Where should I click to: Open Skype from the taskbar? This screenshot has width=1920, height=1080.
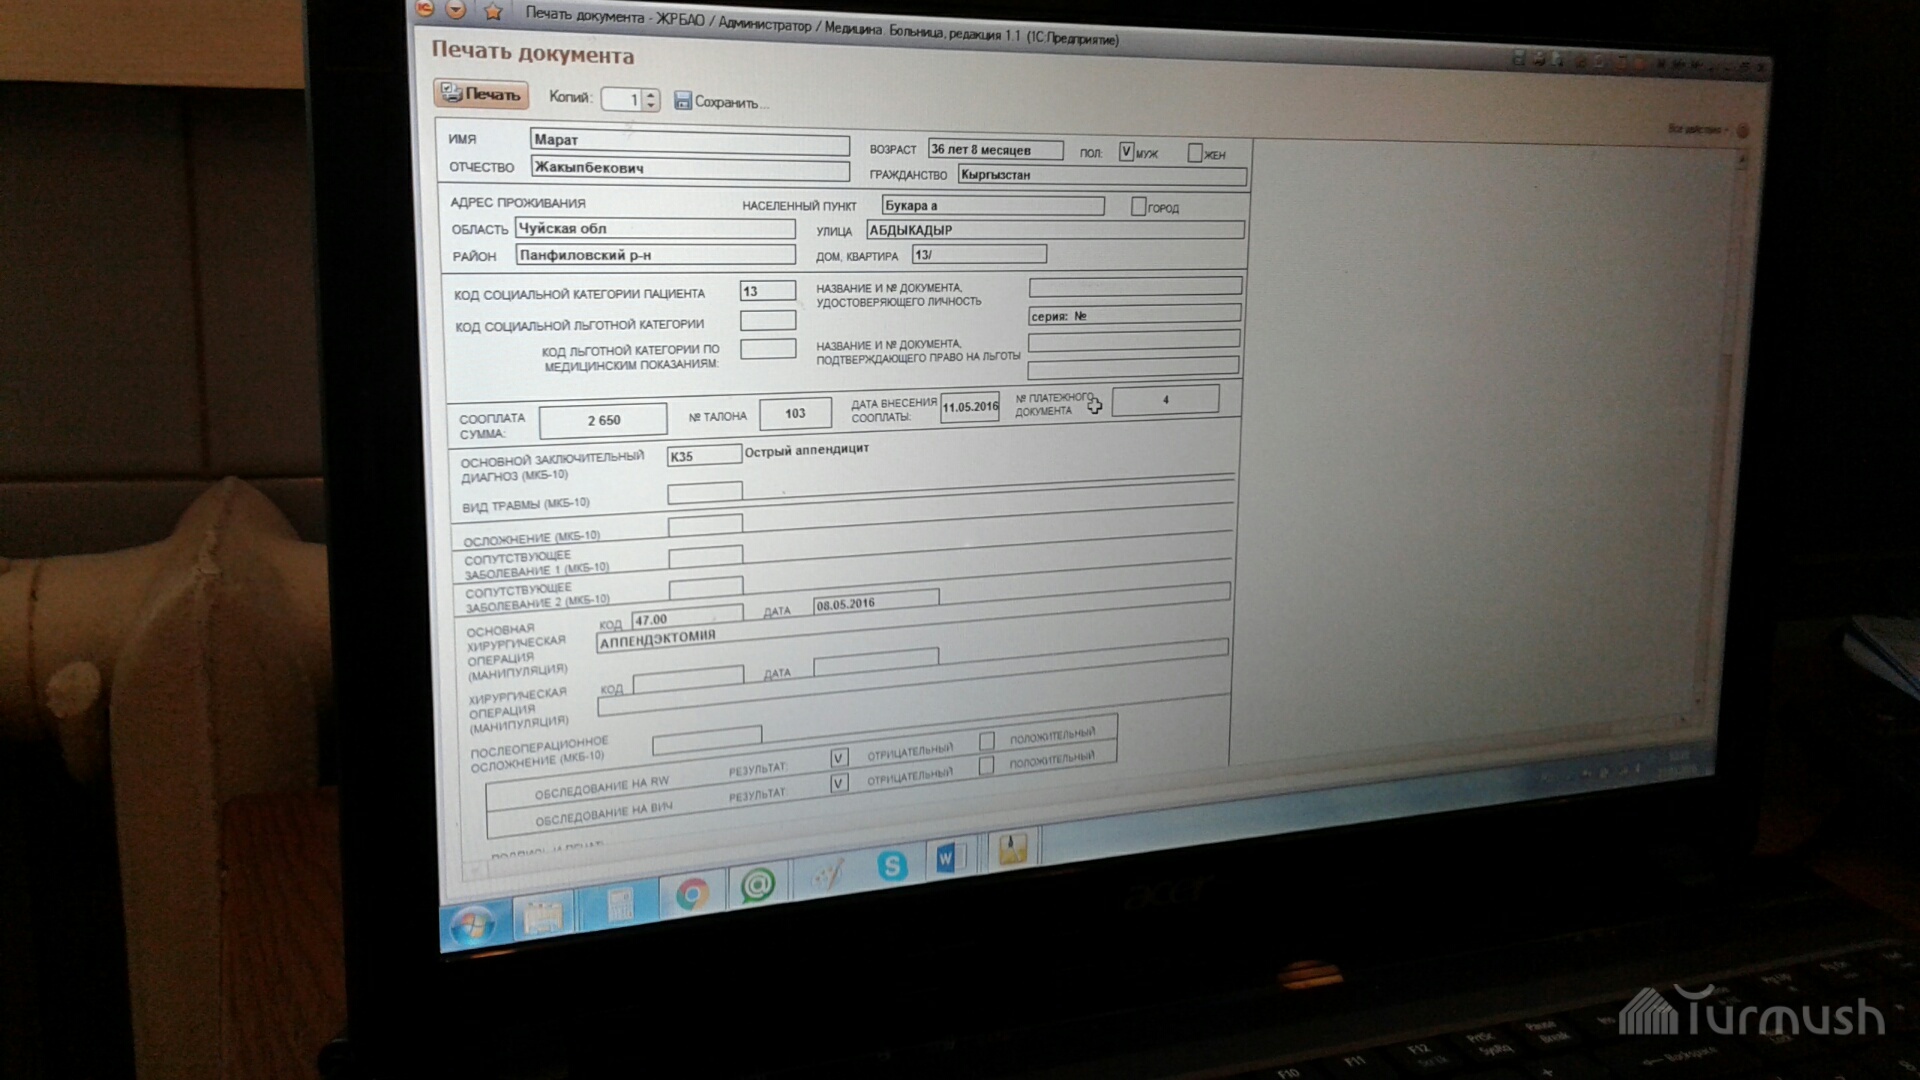click(x=891, y=865)
